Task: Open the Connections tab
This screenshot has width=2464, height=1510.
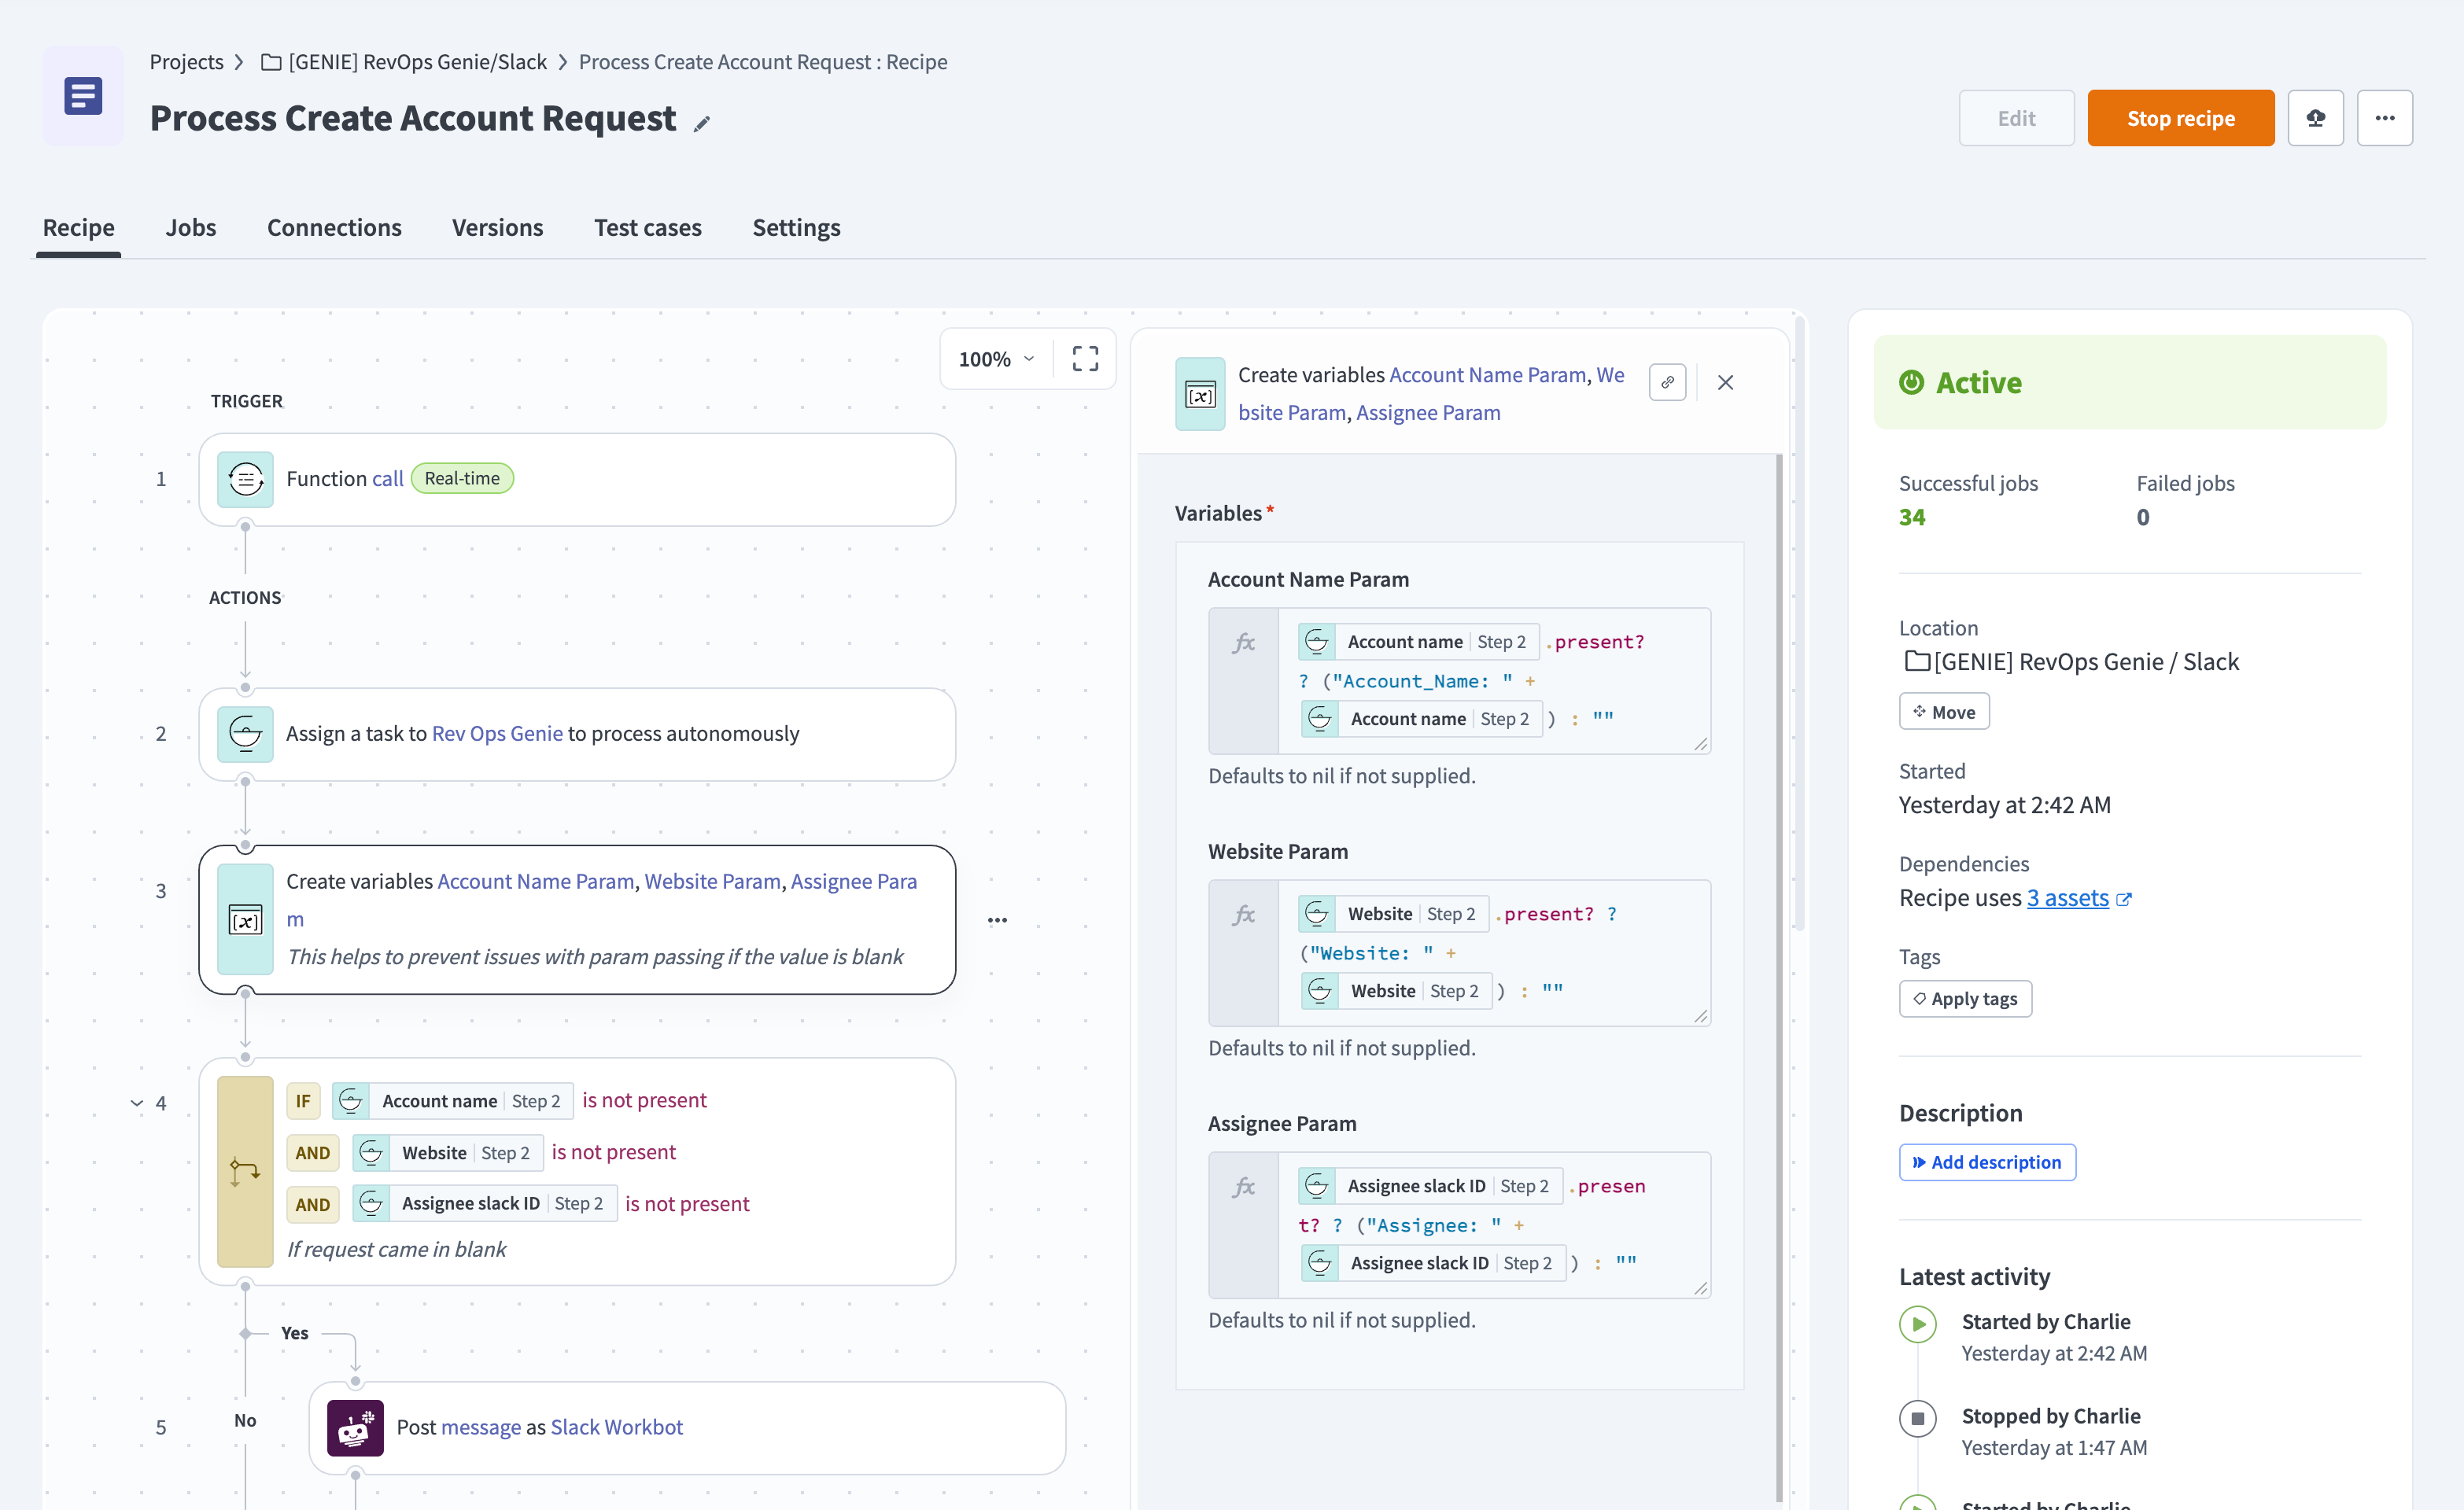Action: (334, 228)
